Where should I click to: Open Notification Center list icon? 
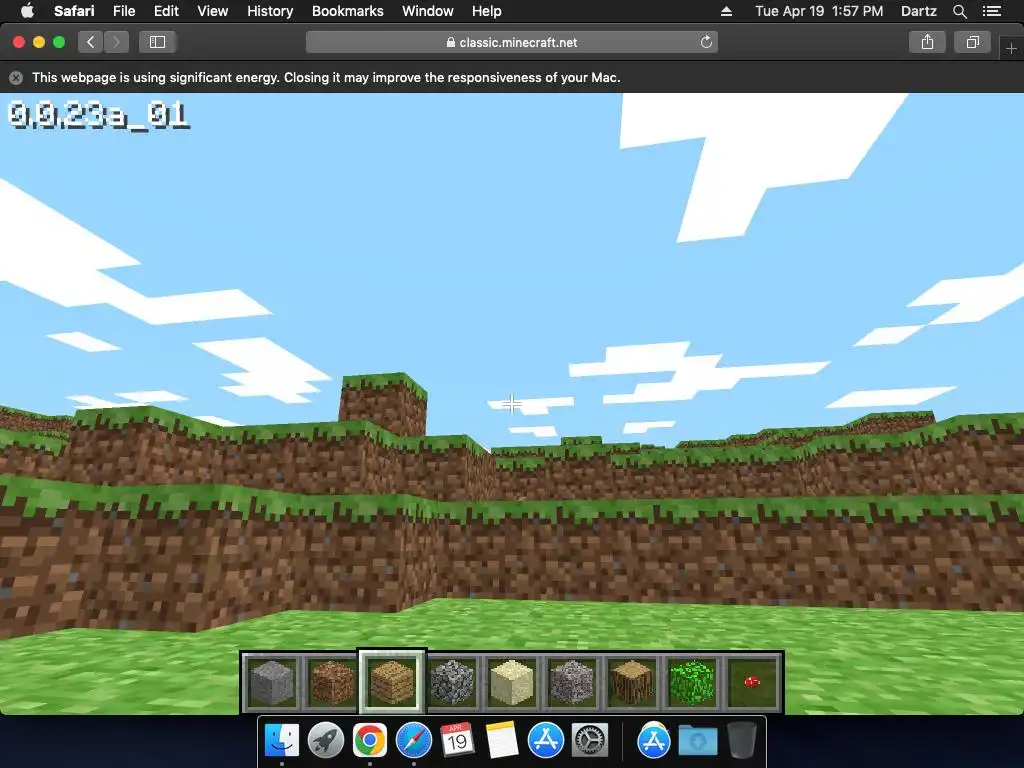click(x=992, y=11)
